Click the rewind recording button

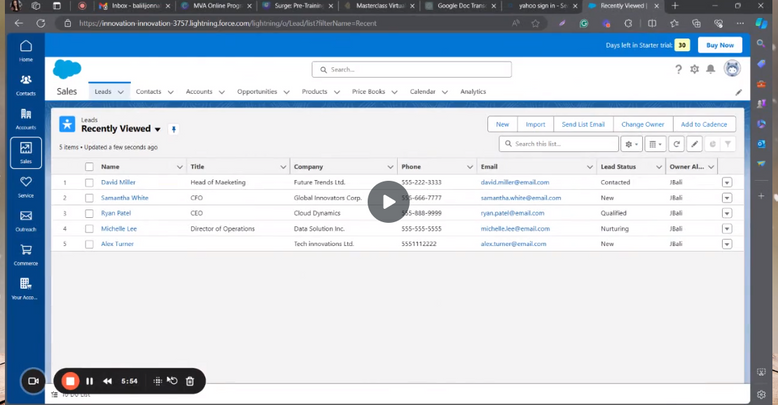(107, 381)
